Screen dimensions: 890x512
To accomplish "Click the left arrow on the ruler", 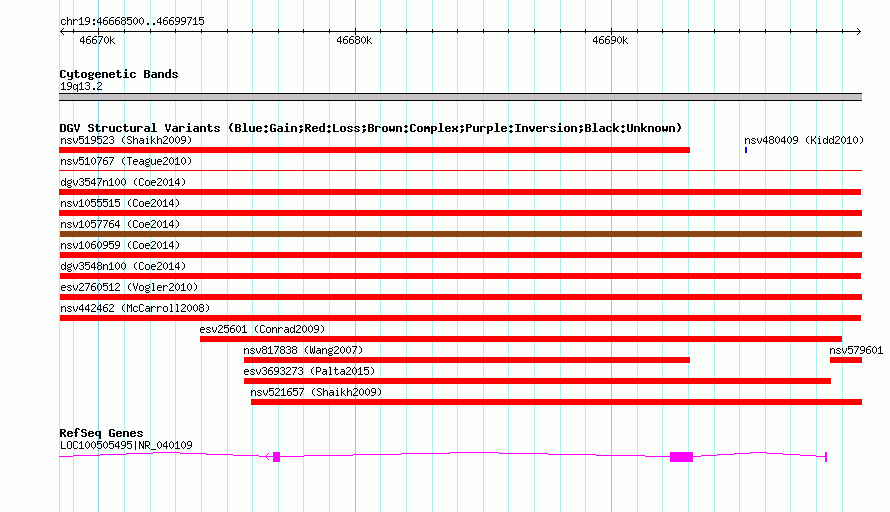I will 62,31.
